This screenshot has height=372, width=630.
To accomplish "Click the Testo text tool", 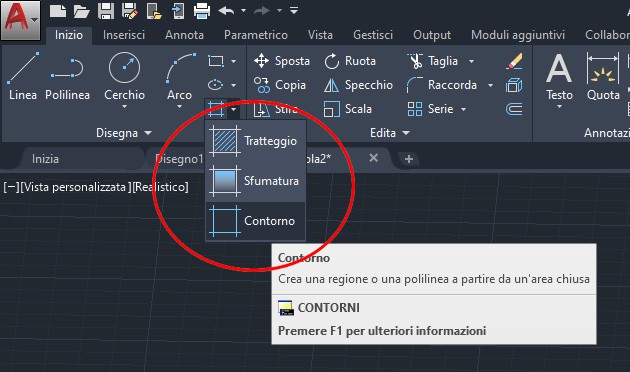I will point(559,76).
